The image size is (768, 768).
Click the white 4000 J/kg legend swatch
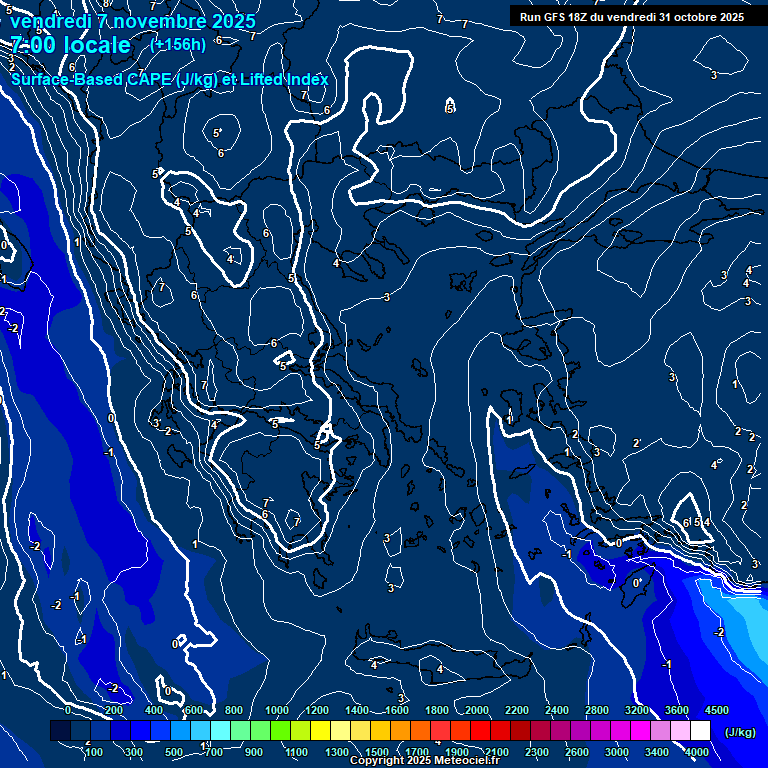700,732
